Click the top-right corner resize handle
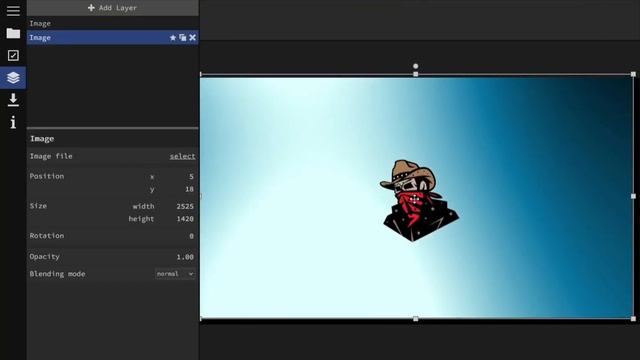The height and width of the screenshot is (360, 640). (633, 74)
